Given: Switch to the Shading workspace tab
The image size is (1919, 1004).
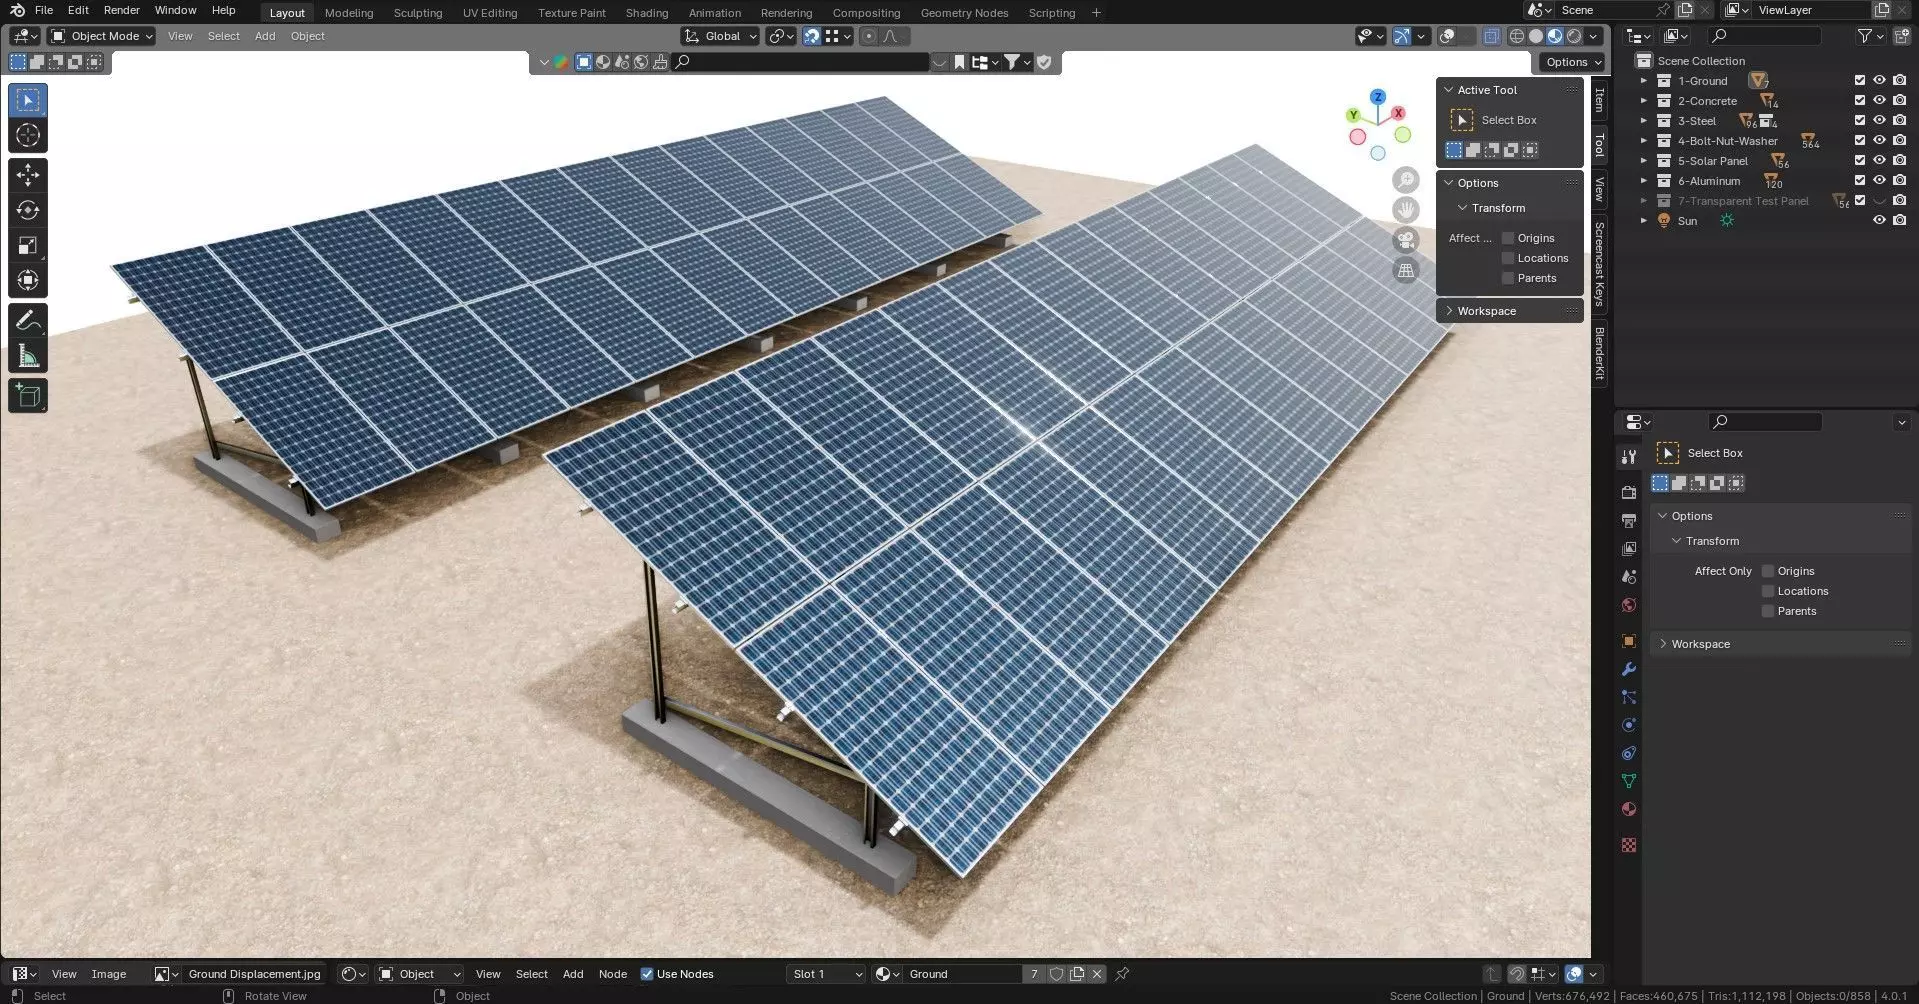Looking at the screenshot, I should click(x=646, y=13).
